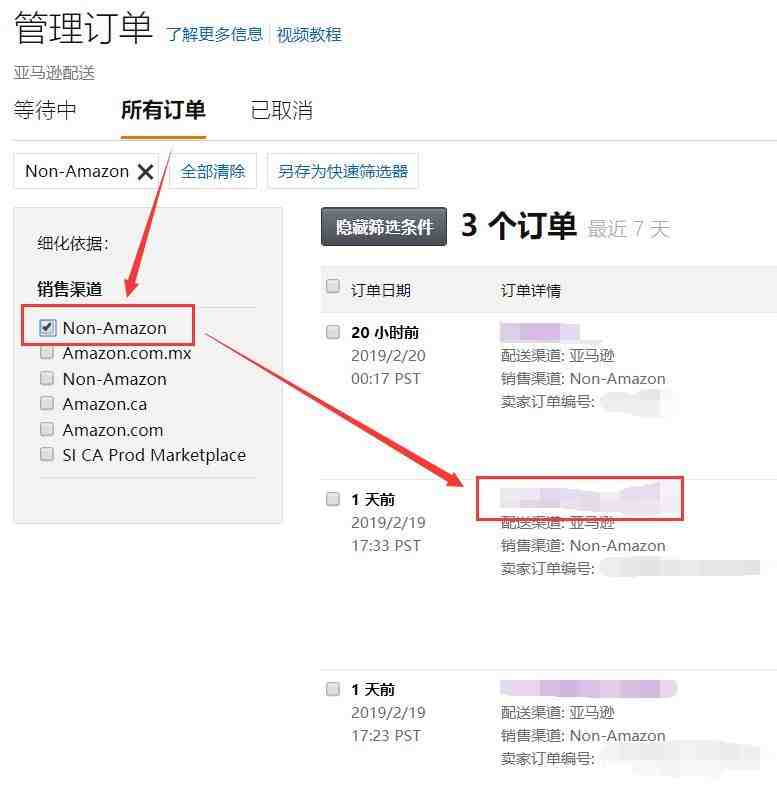Toggle the select-all orders header checkbox

click(x=333, y=286)
